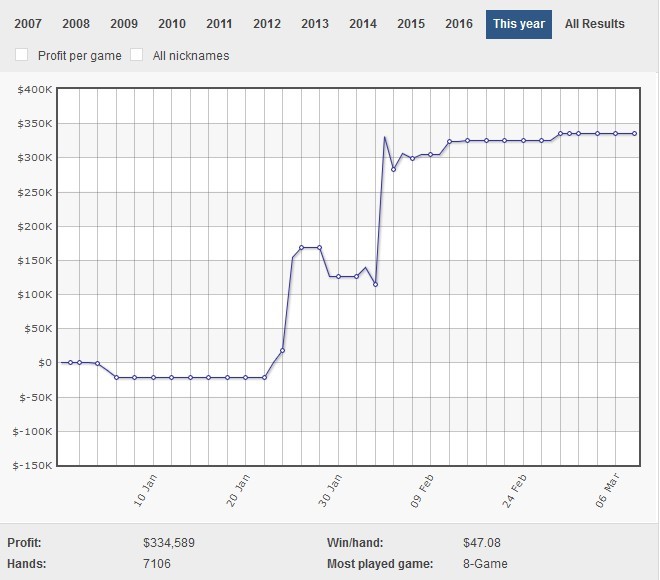
Task: Switch to the 2016 tab
Action: (459, 24)
